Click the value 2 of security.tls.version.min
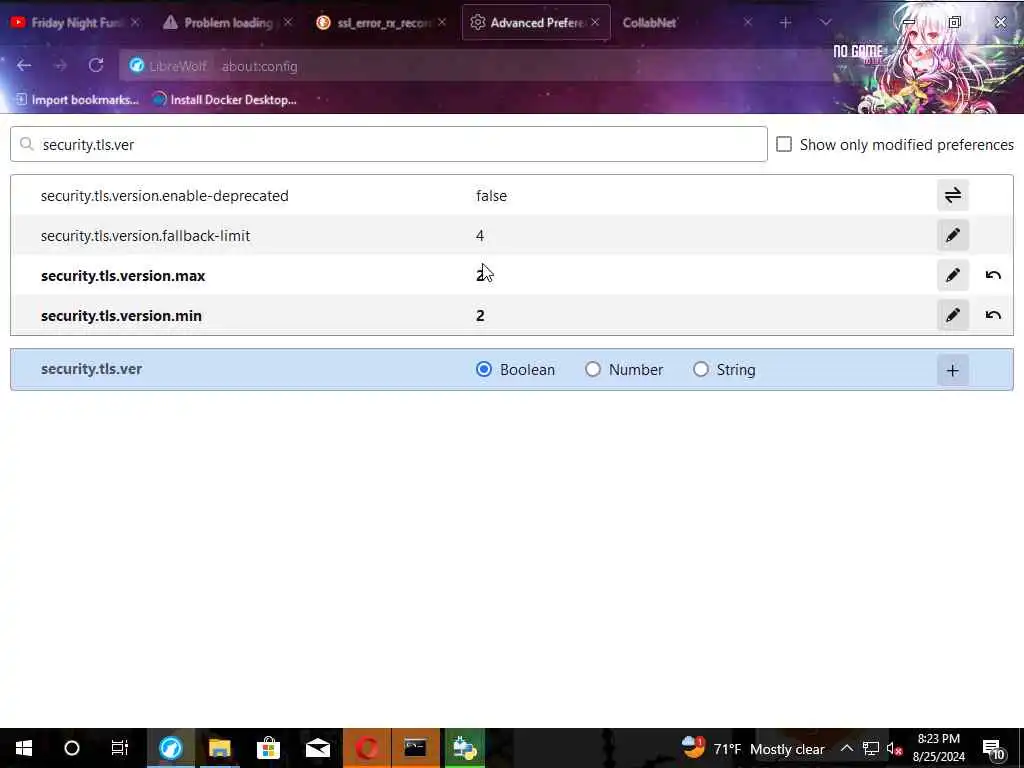The width and height of the screenshot is (1024, 768). point(480,316)
